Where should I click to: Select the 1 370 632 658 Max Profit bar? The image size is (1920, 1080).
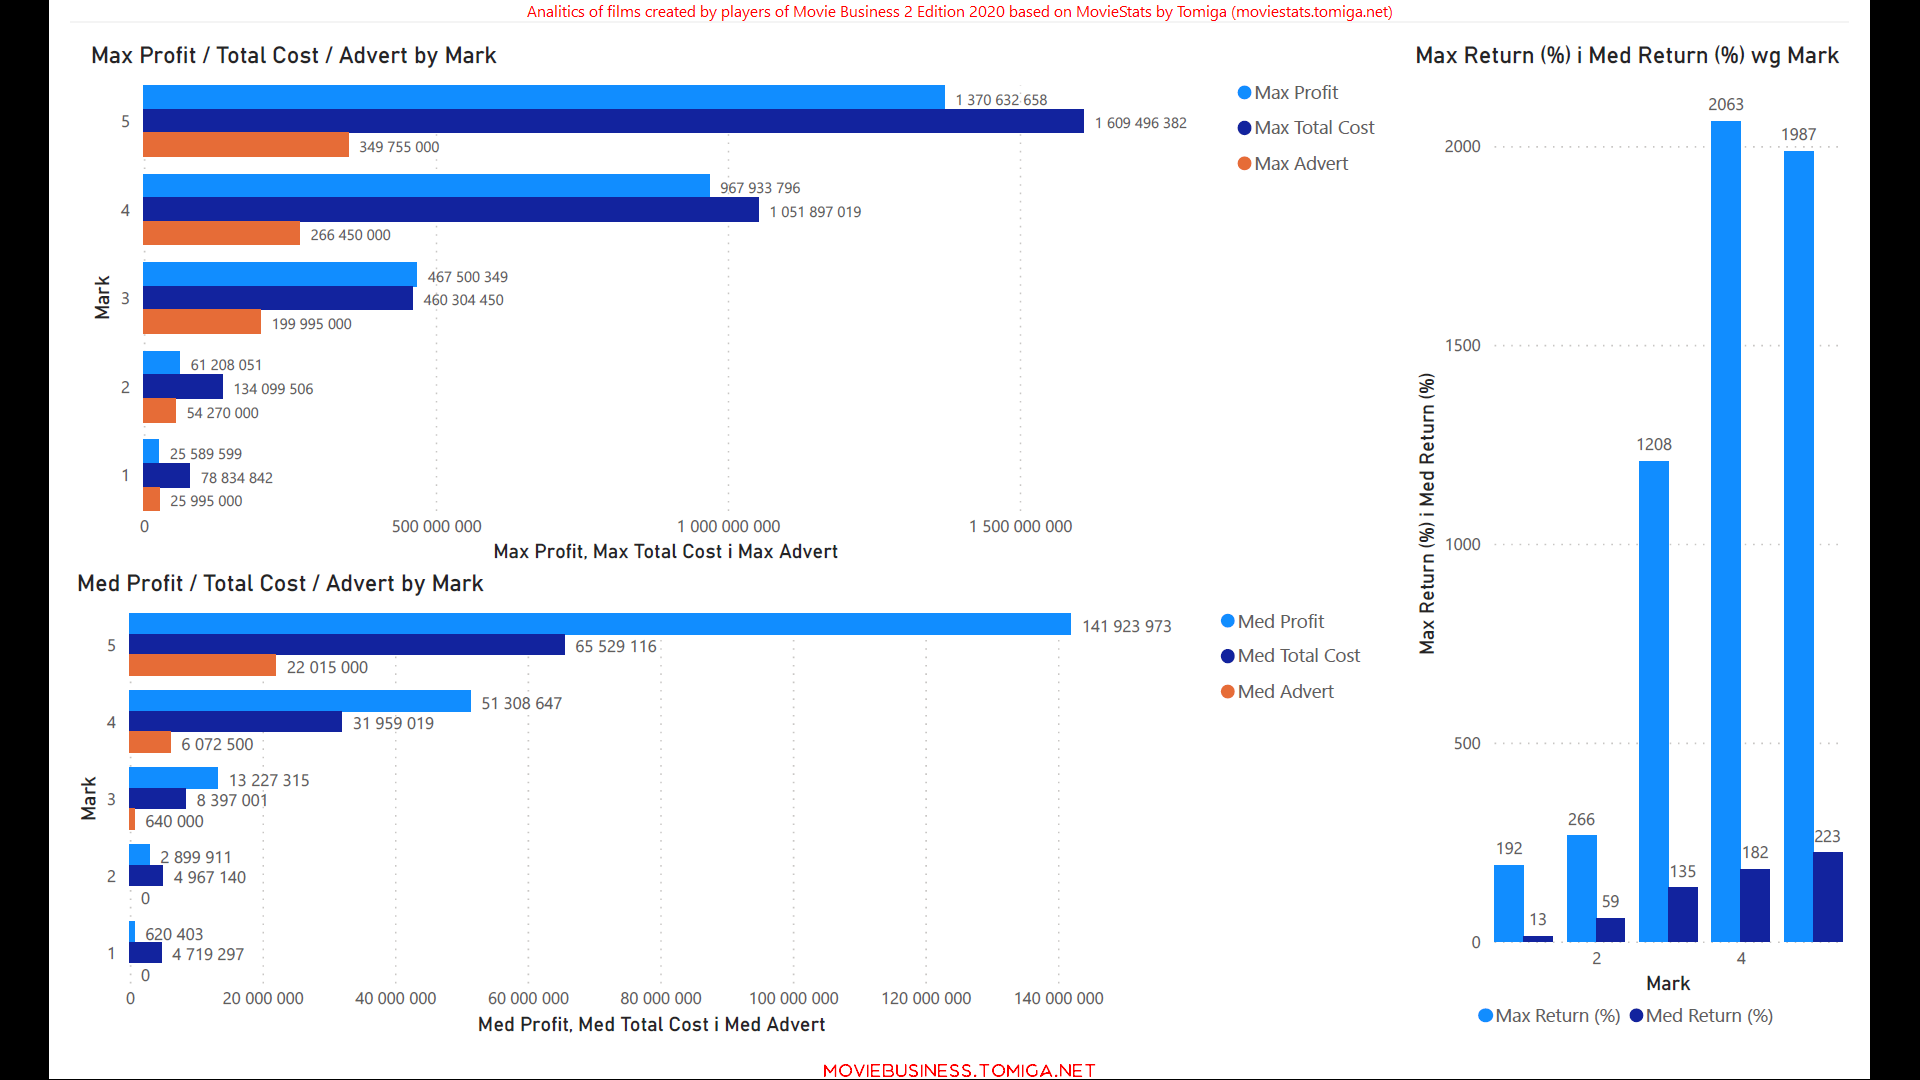pyautogui.click(x=543, y=97)
